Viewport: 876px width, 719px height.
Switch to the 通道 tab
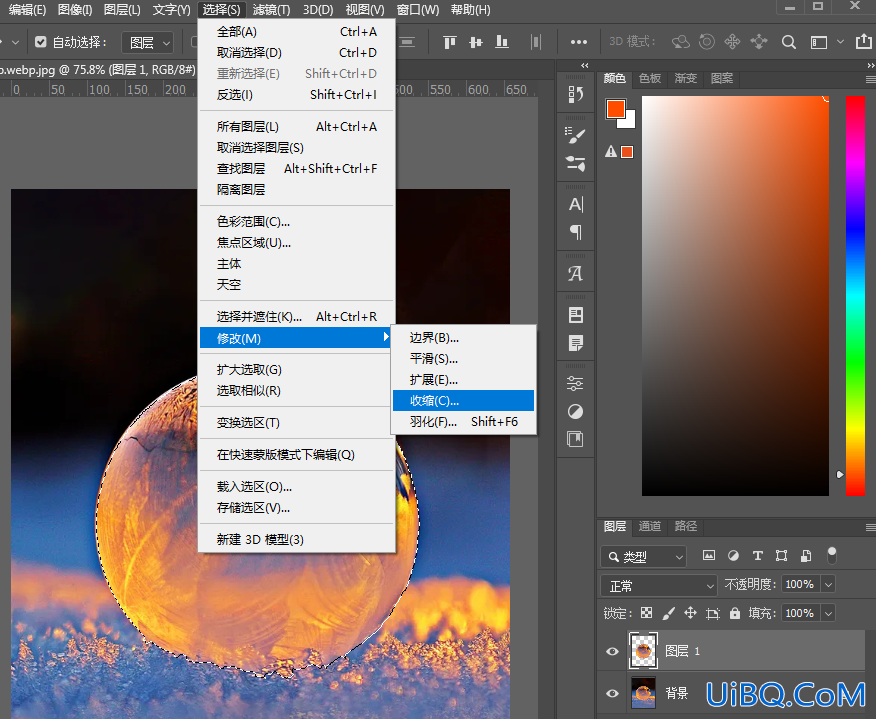point(650,526)
